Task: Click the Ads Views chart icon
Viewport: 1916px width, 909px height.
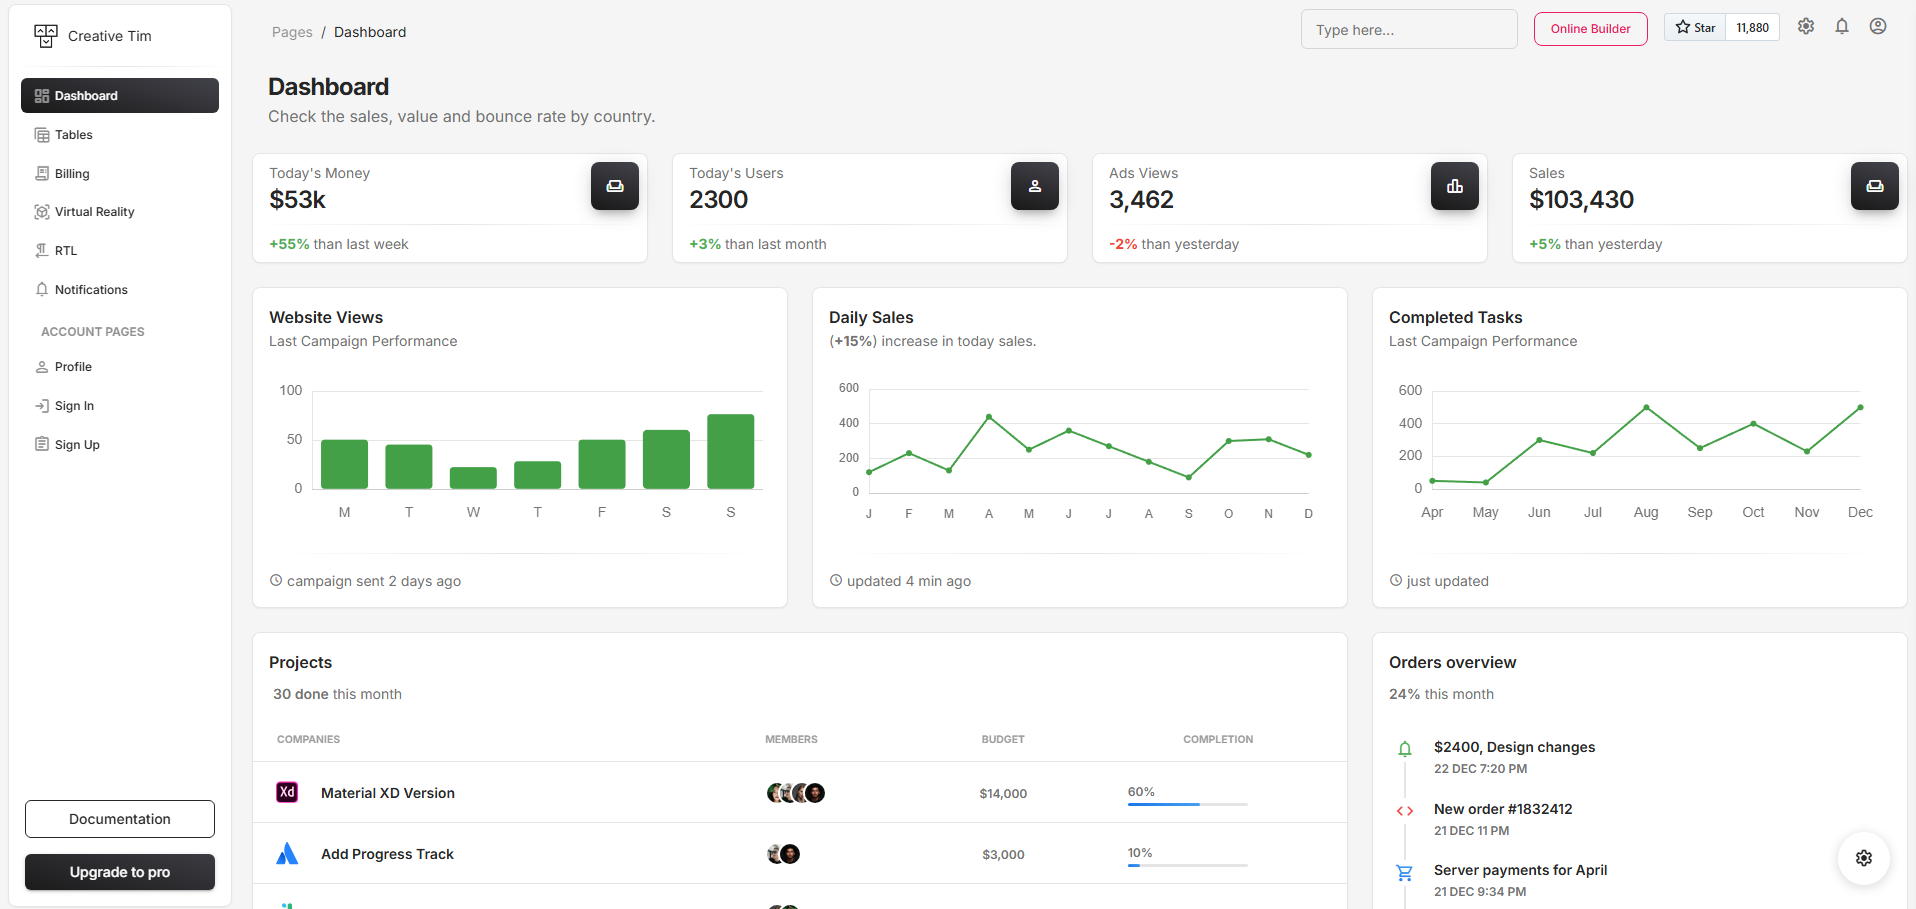Action: [1455, 186]
